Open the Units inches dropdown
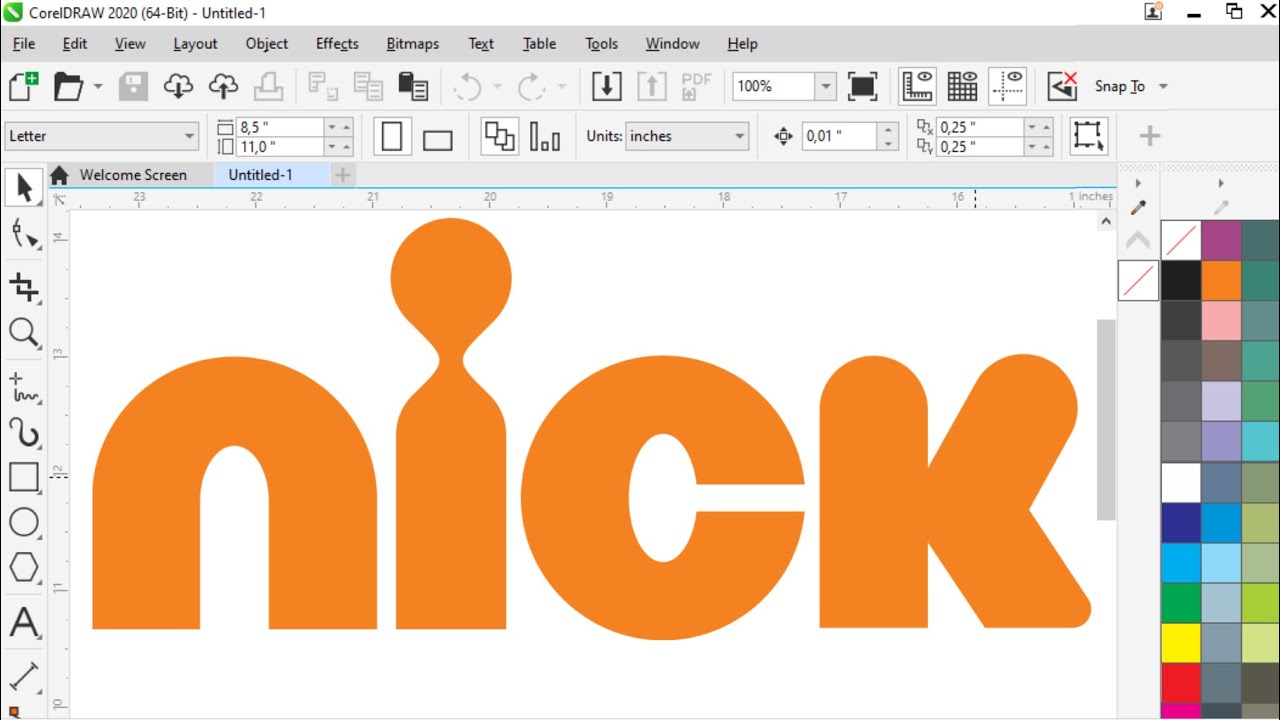The height and width of the screenshot is (720, 1280). click(740, 136)
